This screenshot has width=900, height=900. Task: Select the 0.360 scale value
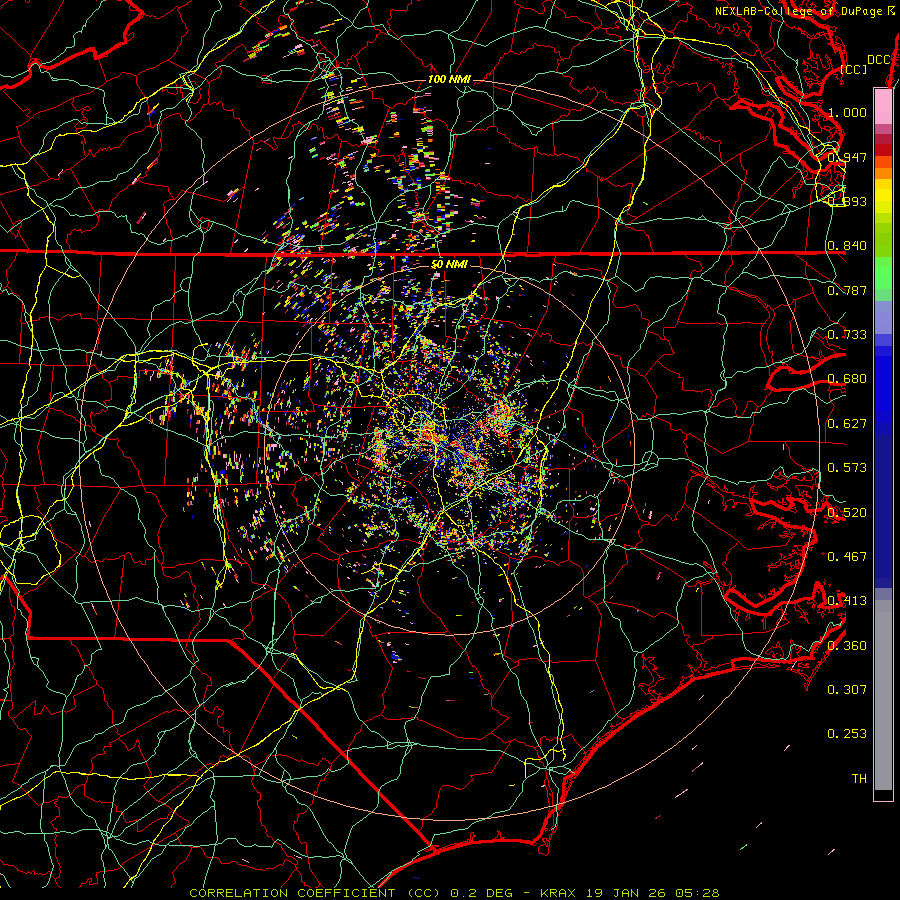(847, 646)
